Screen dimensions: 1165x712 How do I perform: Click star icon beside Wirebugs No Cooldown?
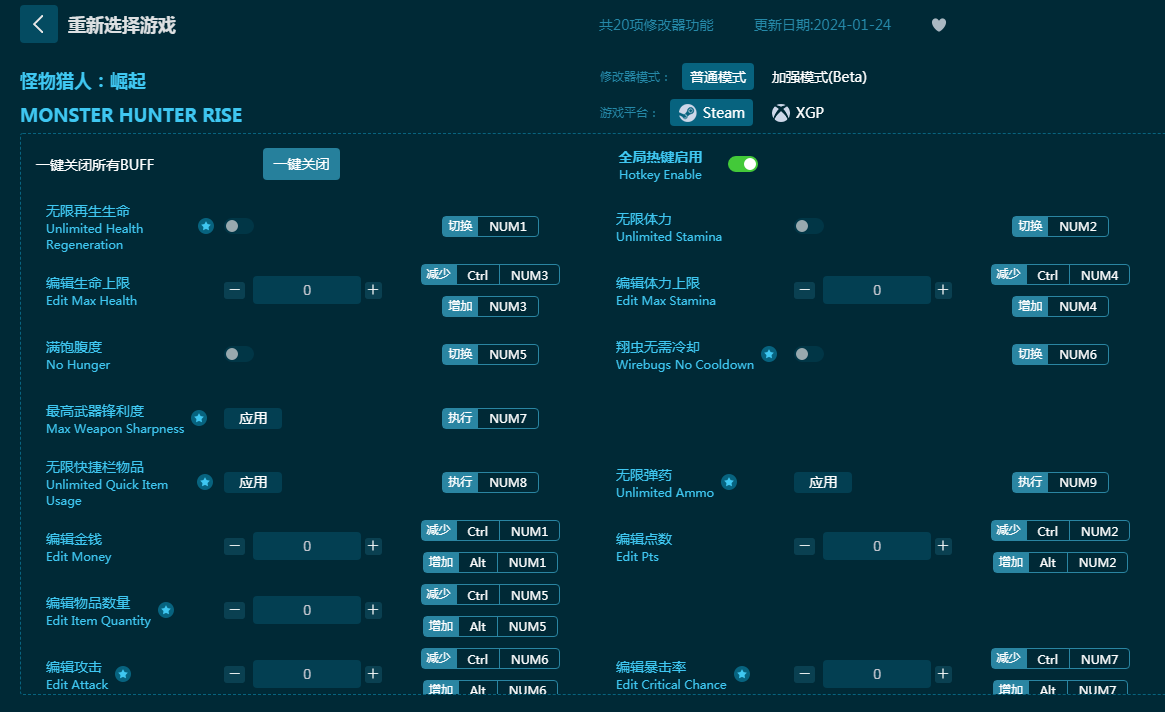(769, 354)
